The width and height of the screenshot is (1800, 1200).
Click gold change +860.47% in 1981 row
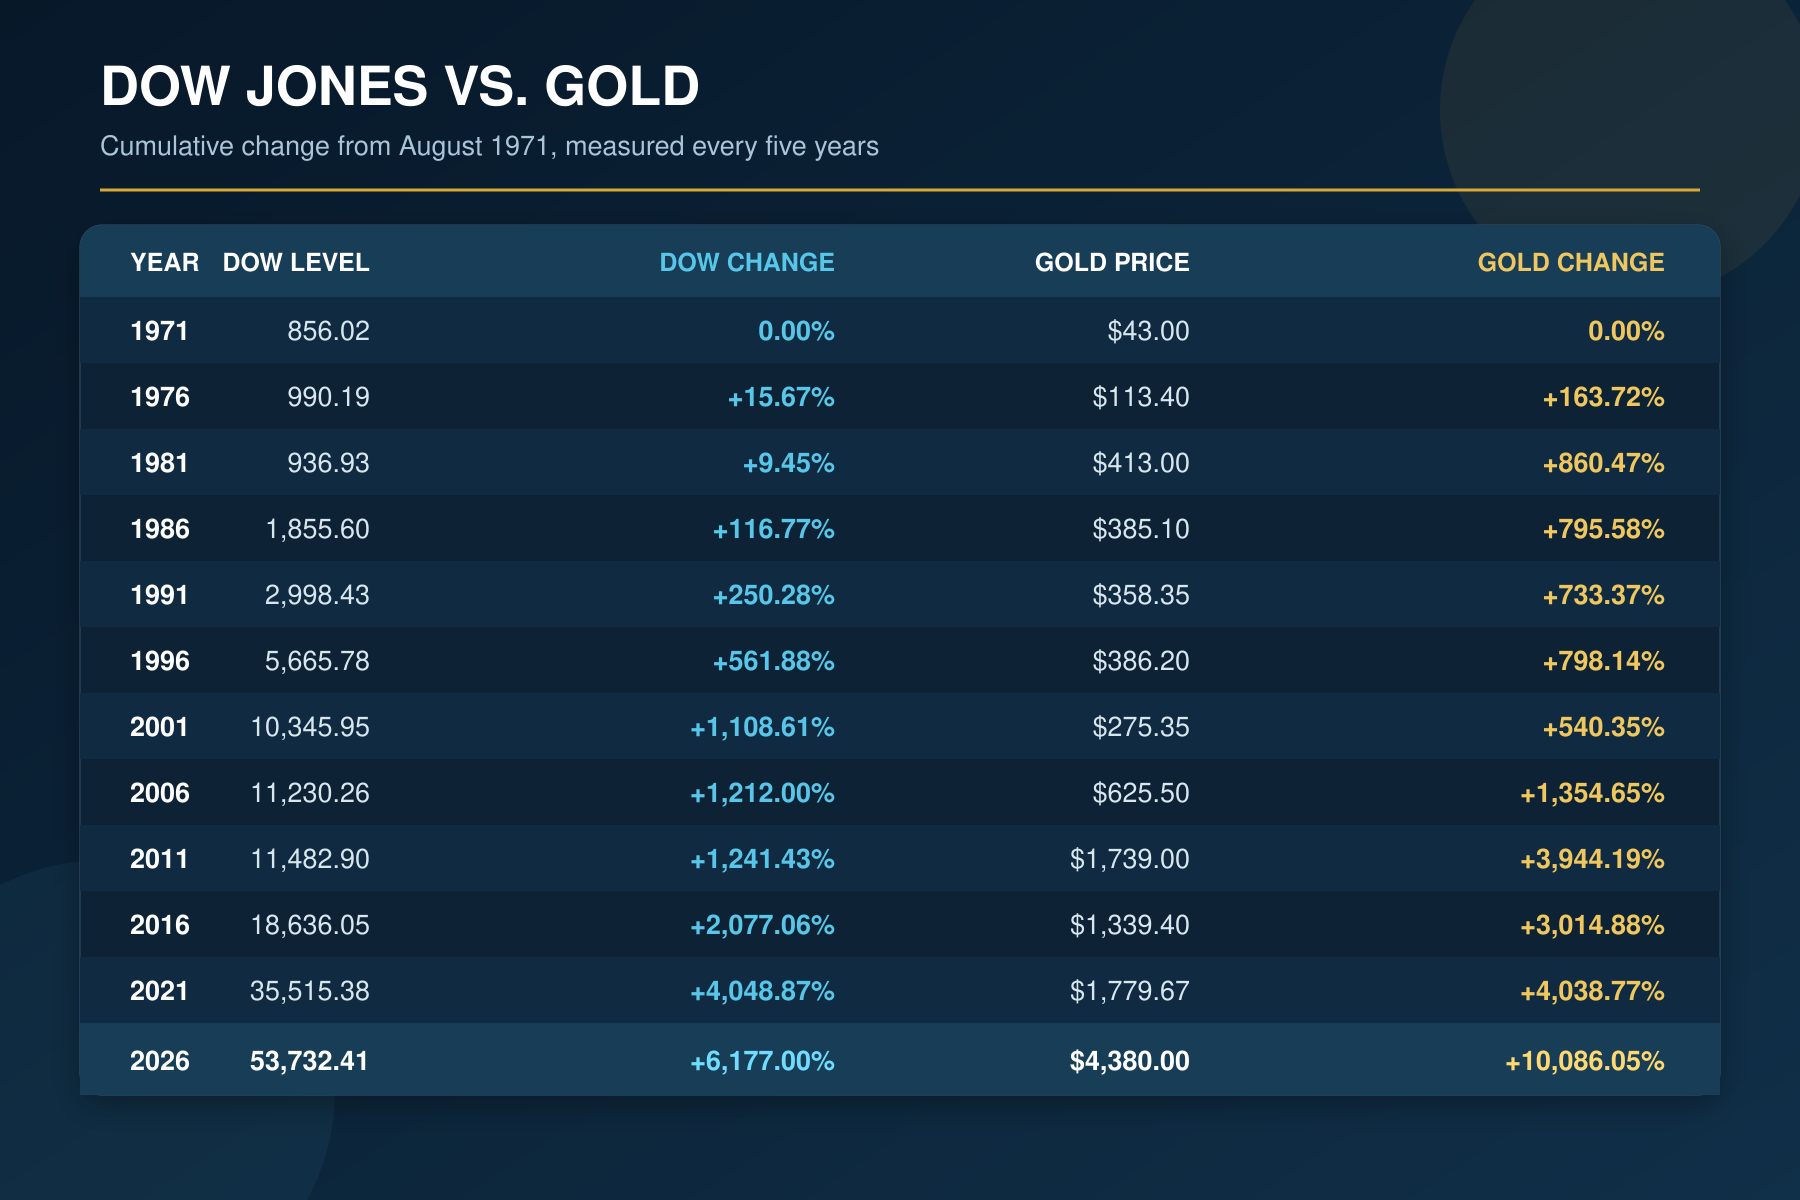1603,463
